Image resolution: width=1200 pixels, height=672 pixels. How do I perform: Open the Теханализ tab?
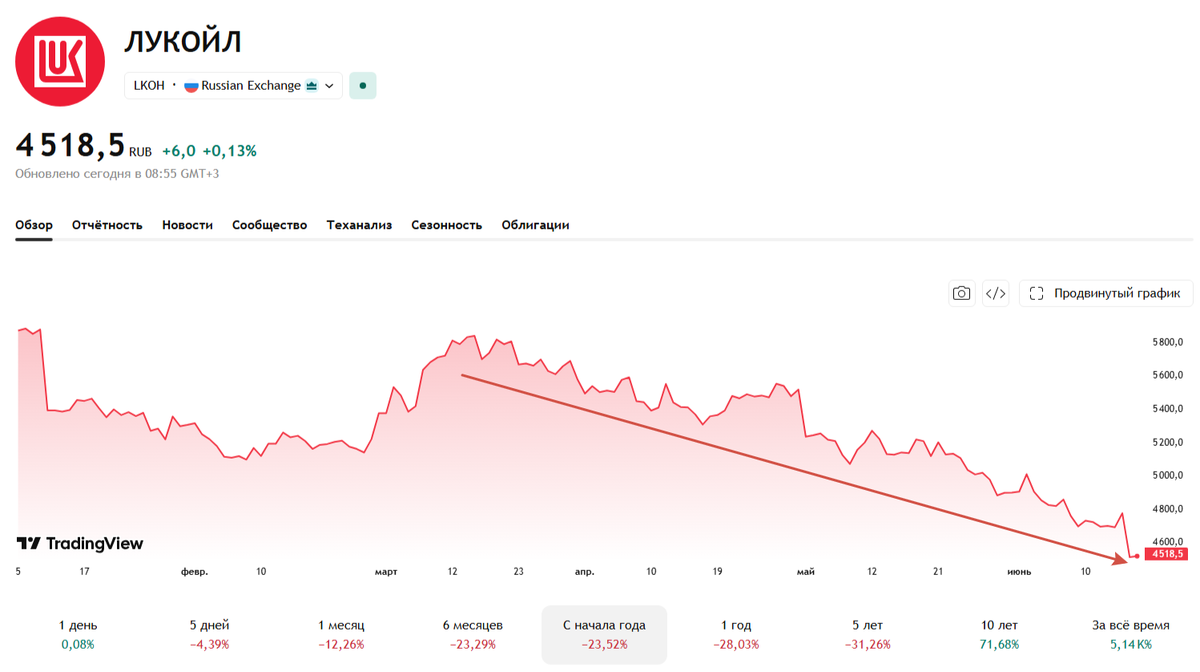pyautogui.click(x=359, y=225)
